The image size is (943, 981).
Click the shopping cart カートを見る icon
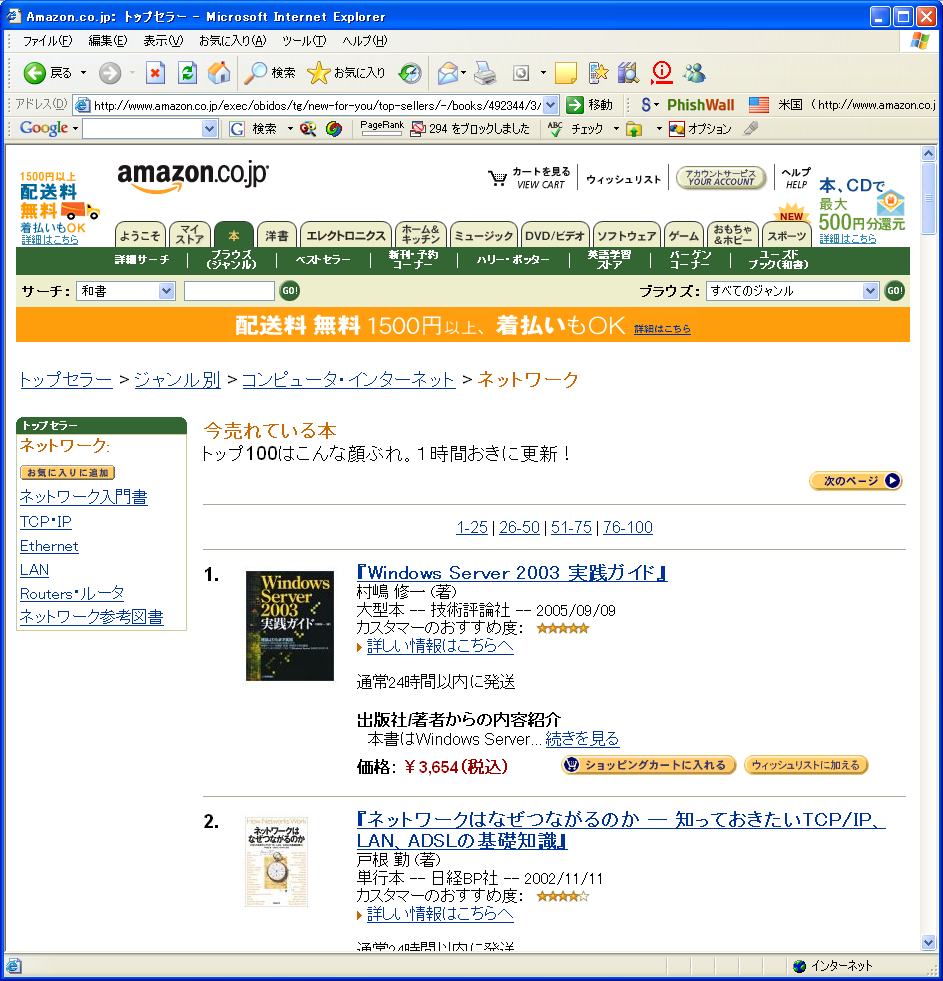(x=497, y=178)
